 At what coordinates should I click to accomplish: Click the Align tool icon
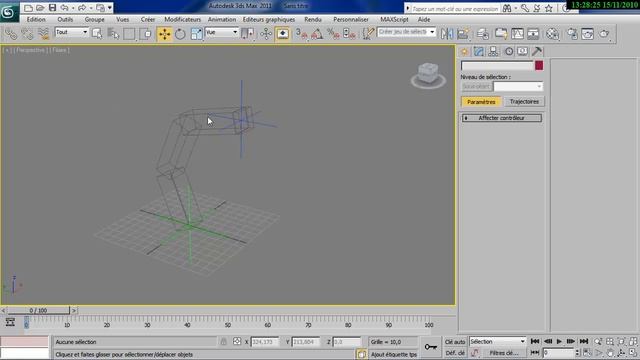coord(463,34)
